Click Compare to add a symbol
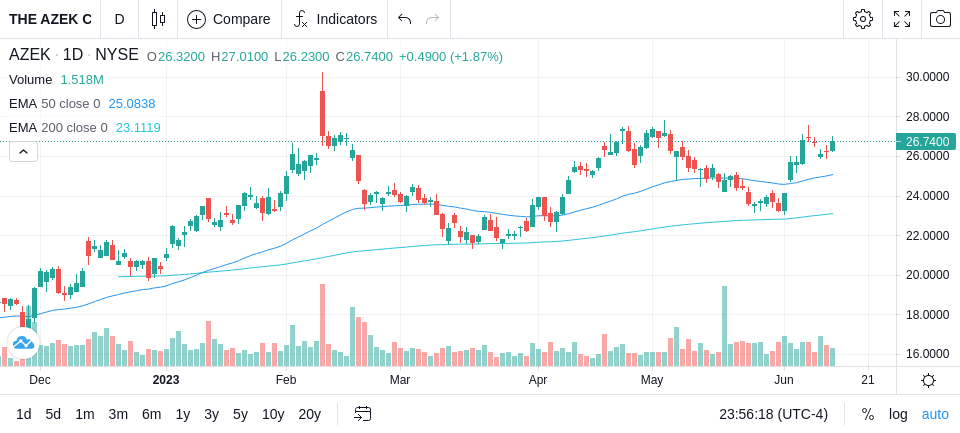 click(229, 19)
